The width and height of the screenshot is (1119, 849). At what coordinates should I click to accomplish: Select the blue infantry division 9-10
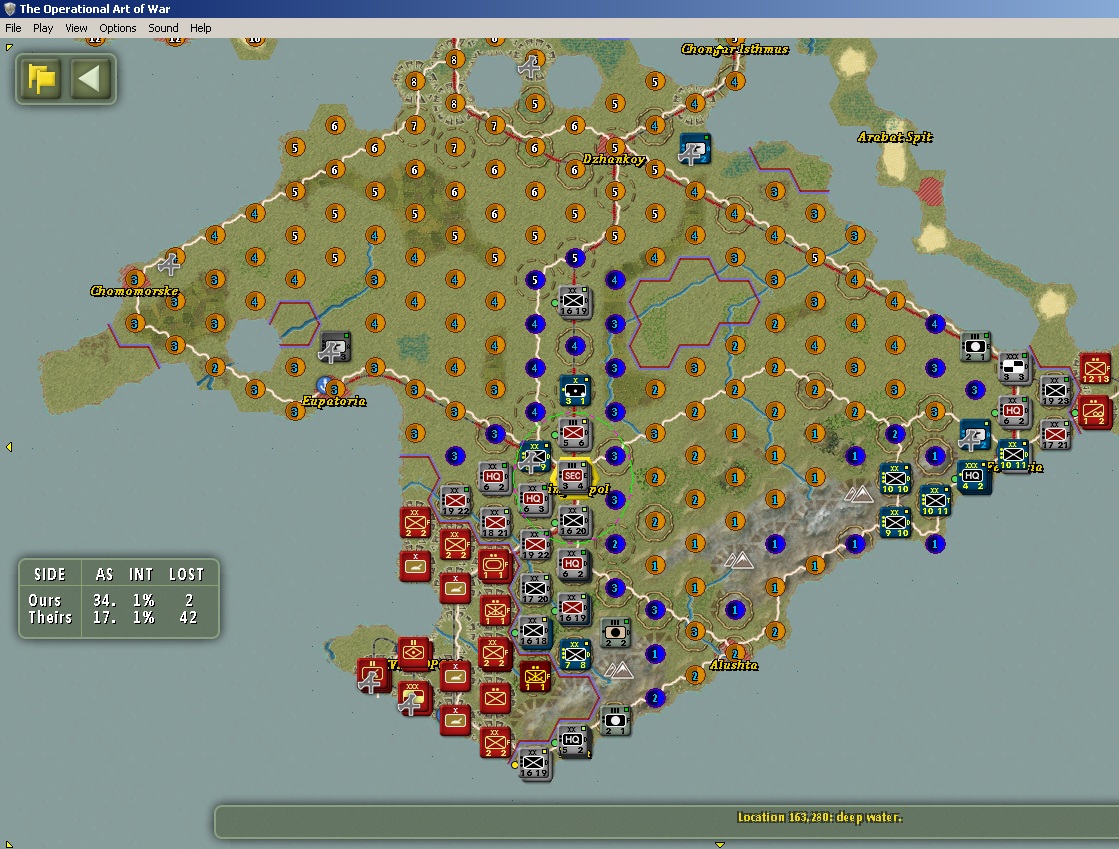point(895,522)
